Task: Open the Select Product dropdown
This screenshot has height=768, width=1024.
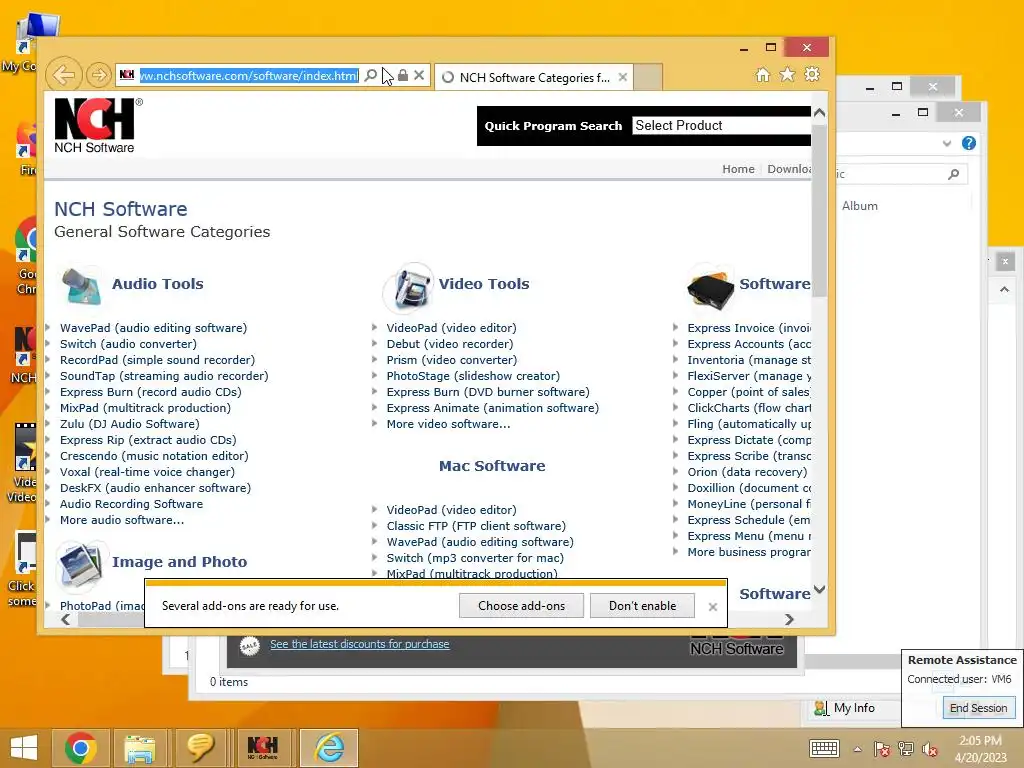Action: (x=722, y=125)
